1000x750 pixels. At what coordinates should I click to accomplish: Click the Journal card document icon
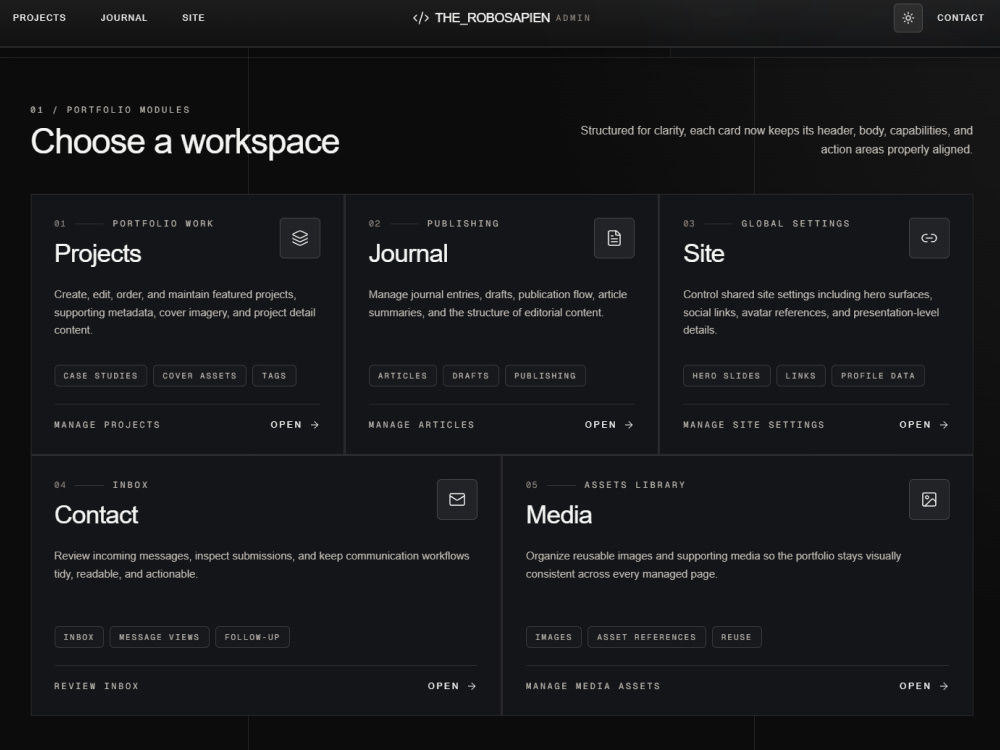(614, 238)
